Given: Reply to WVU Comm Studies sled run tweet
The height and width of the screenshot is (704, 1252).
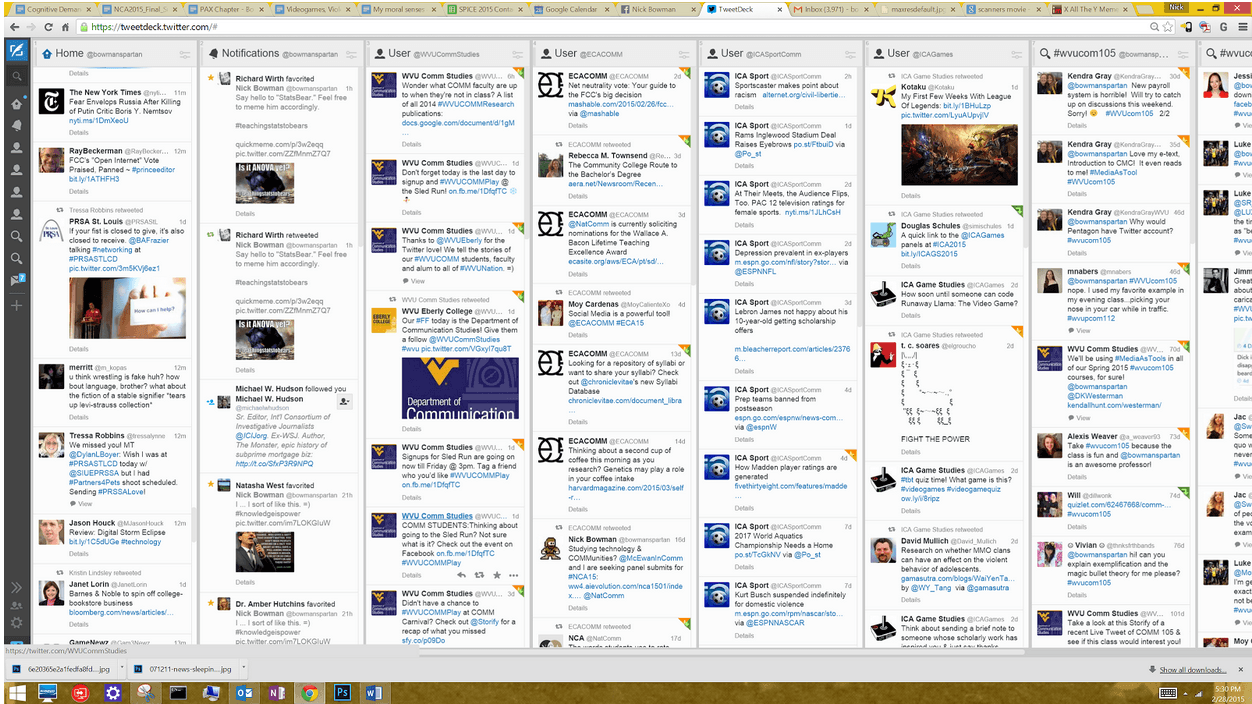Looking at the screenshot, I should click(x=461, y=576).
